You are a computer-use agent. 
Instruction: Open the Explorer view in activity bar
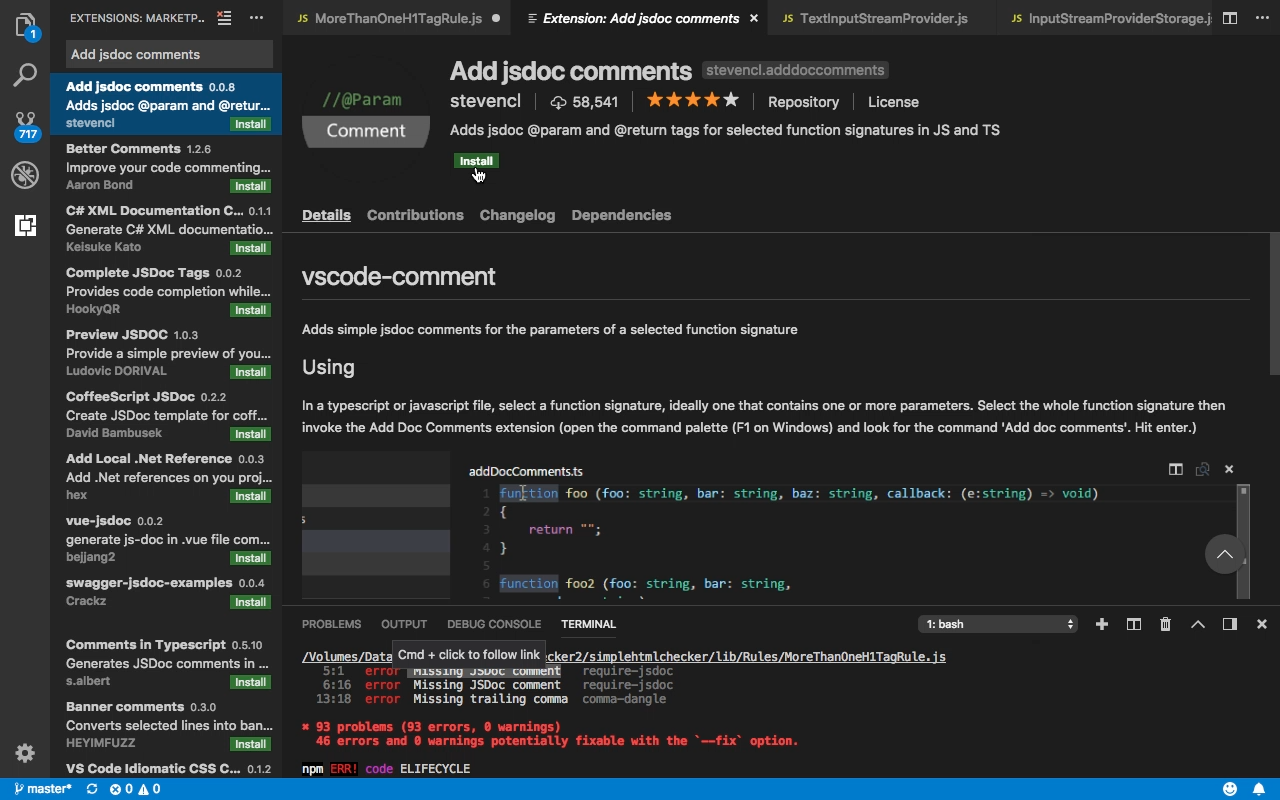tap(25, 25)
